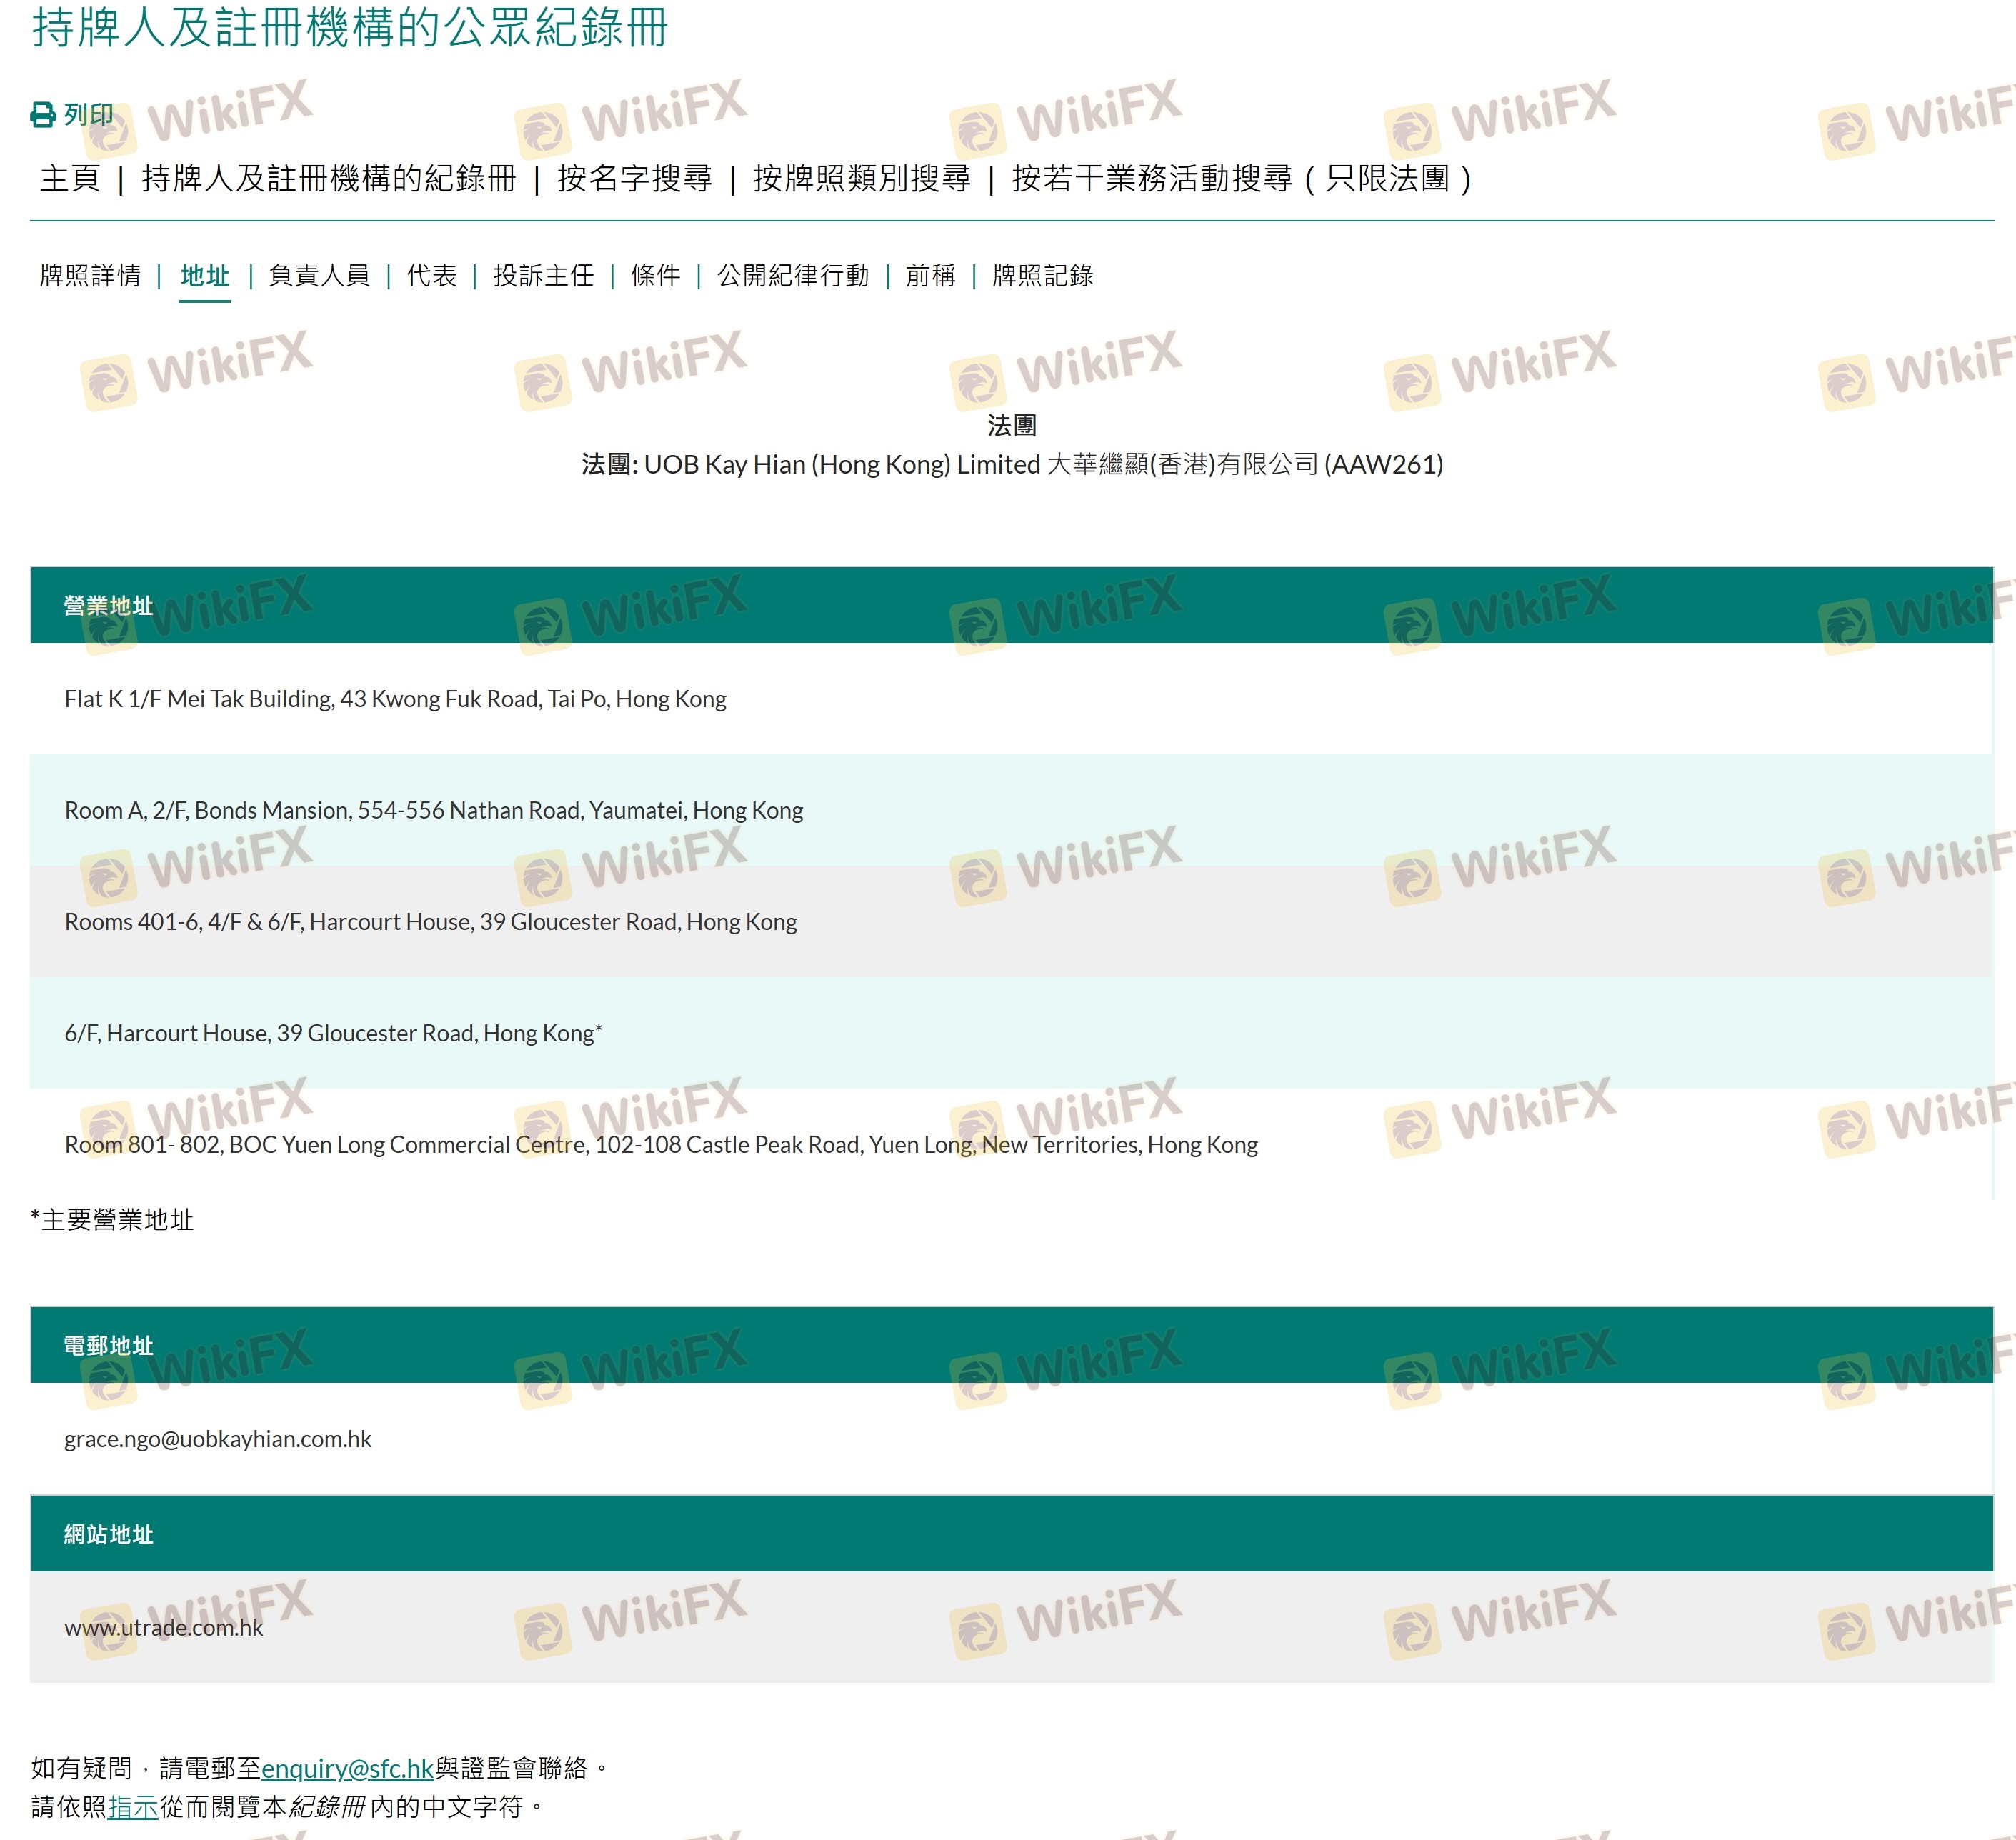
Task: Switch to the 投訴主任 tab
Action: click(x=543, y=276)
